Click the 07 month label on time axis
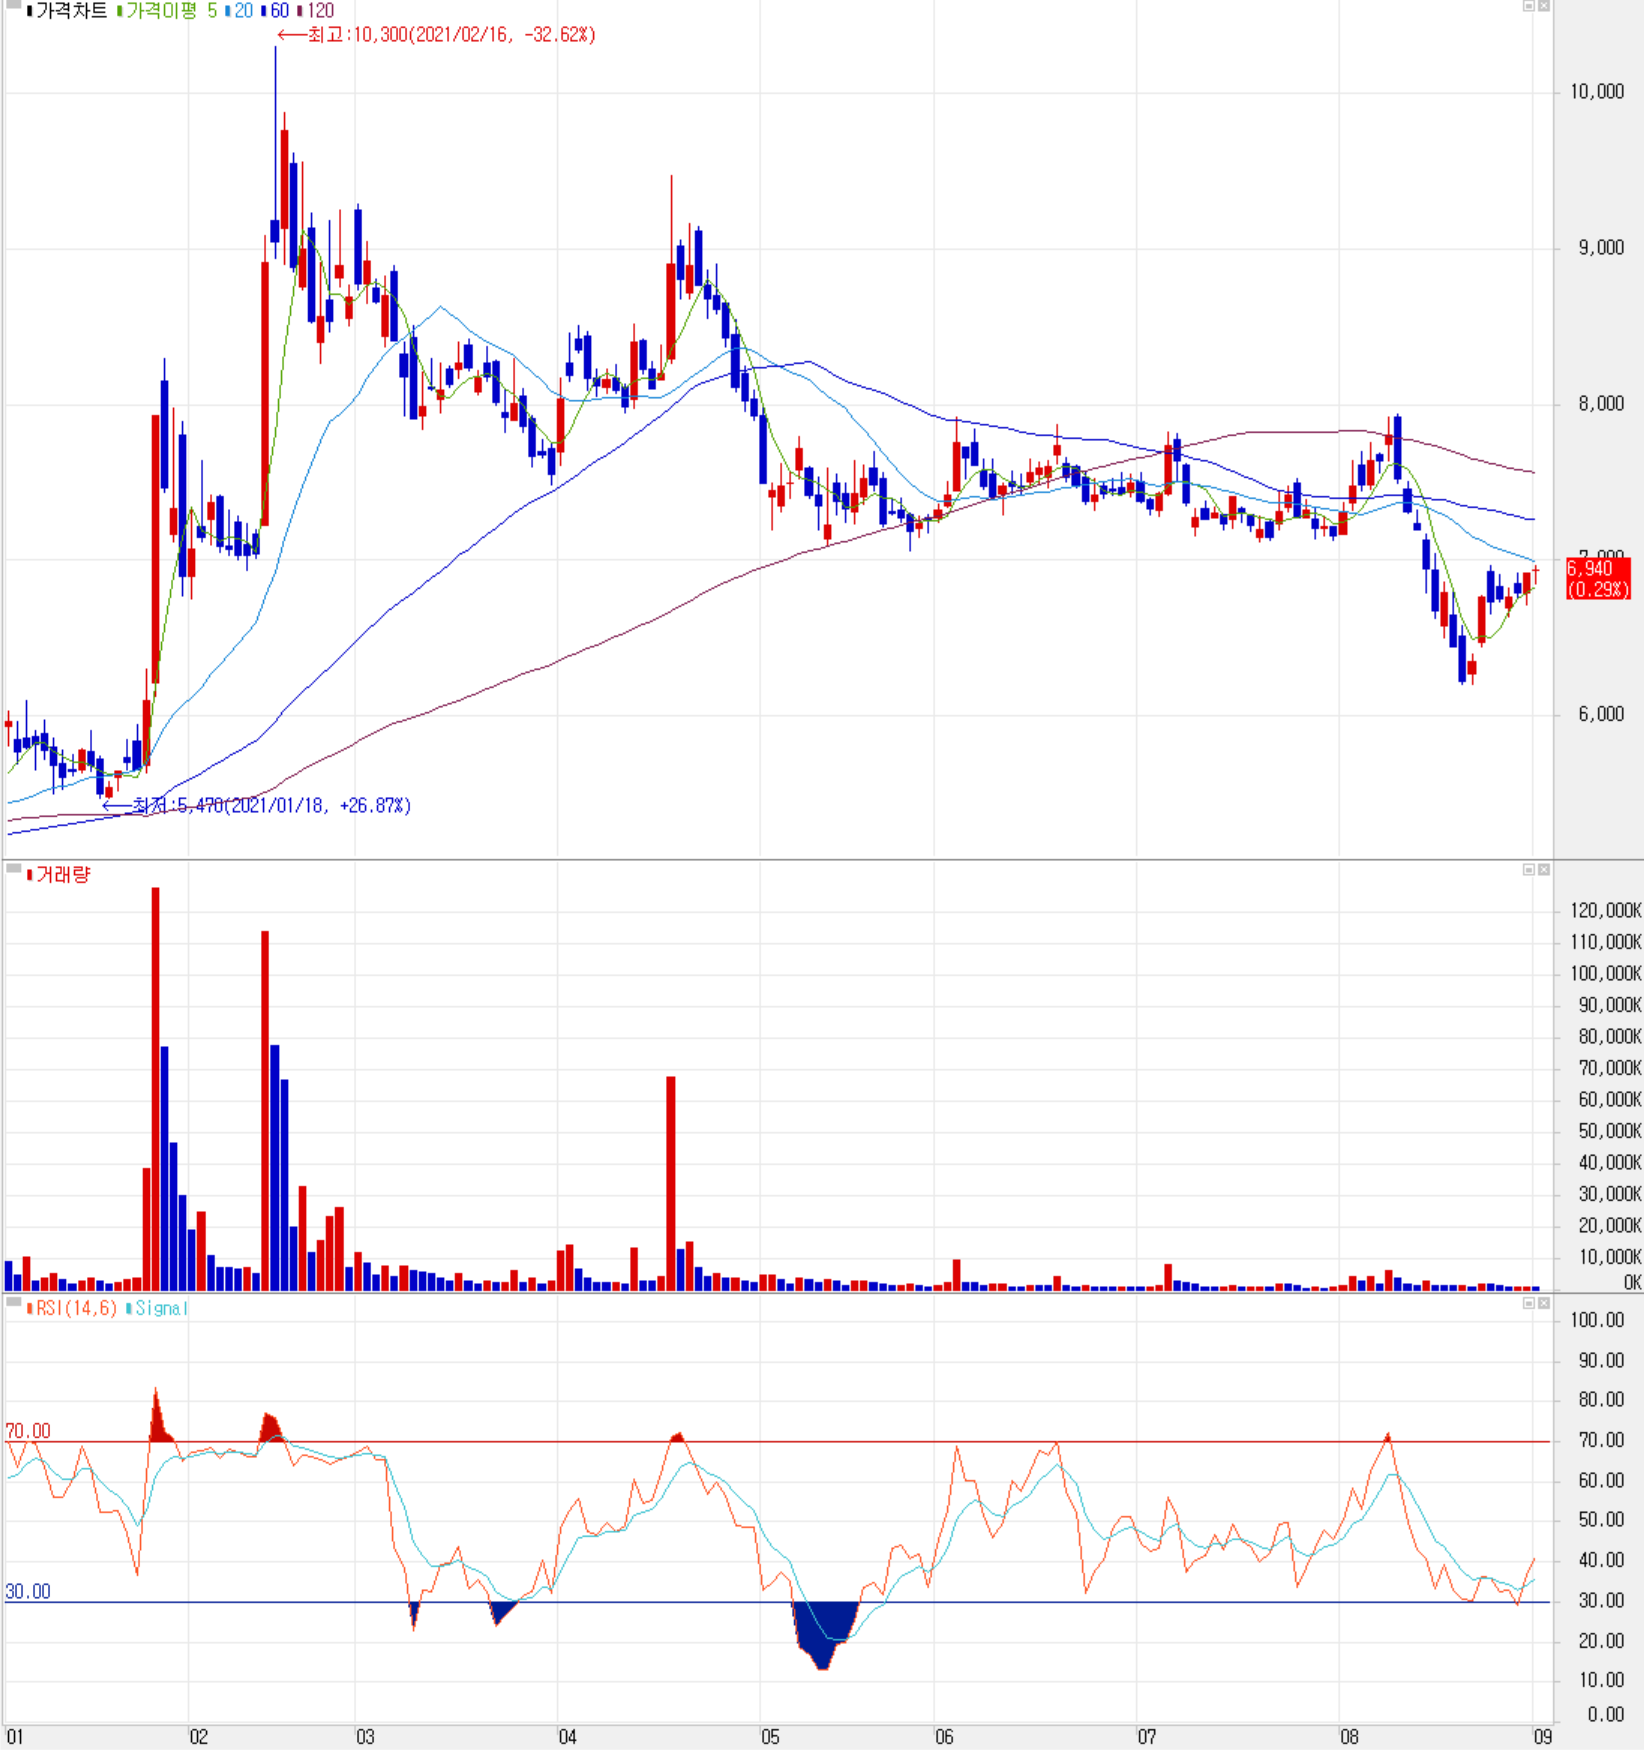This screenshot has height=1750, width=1644. click(1146, 1737)
